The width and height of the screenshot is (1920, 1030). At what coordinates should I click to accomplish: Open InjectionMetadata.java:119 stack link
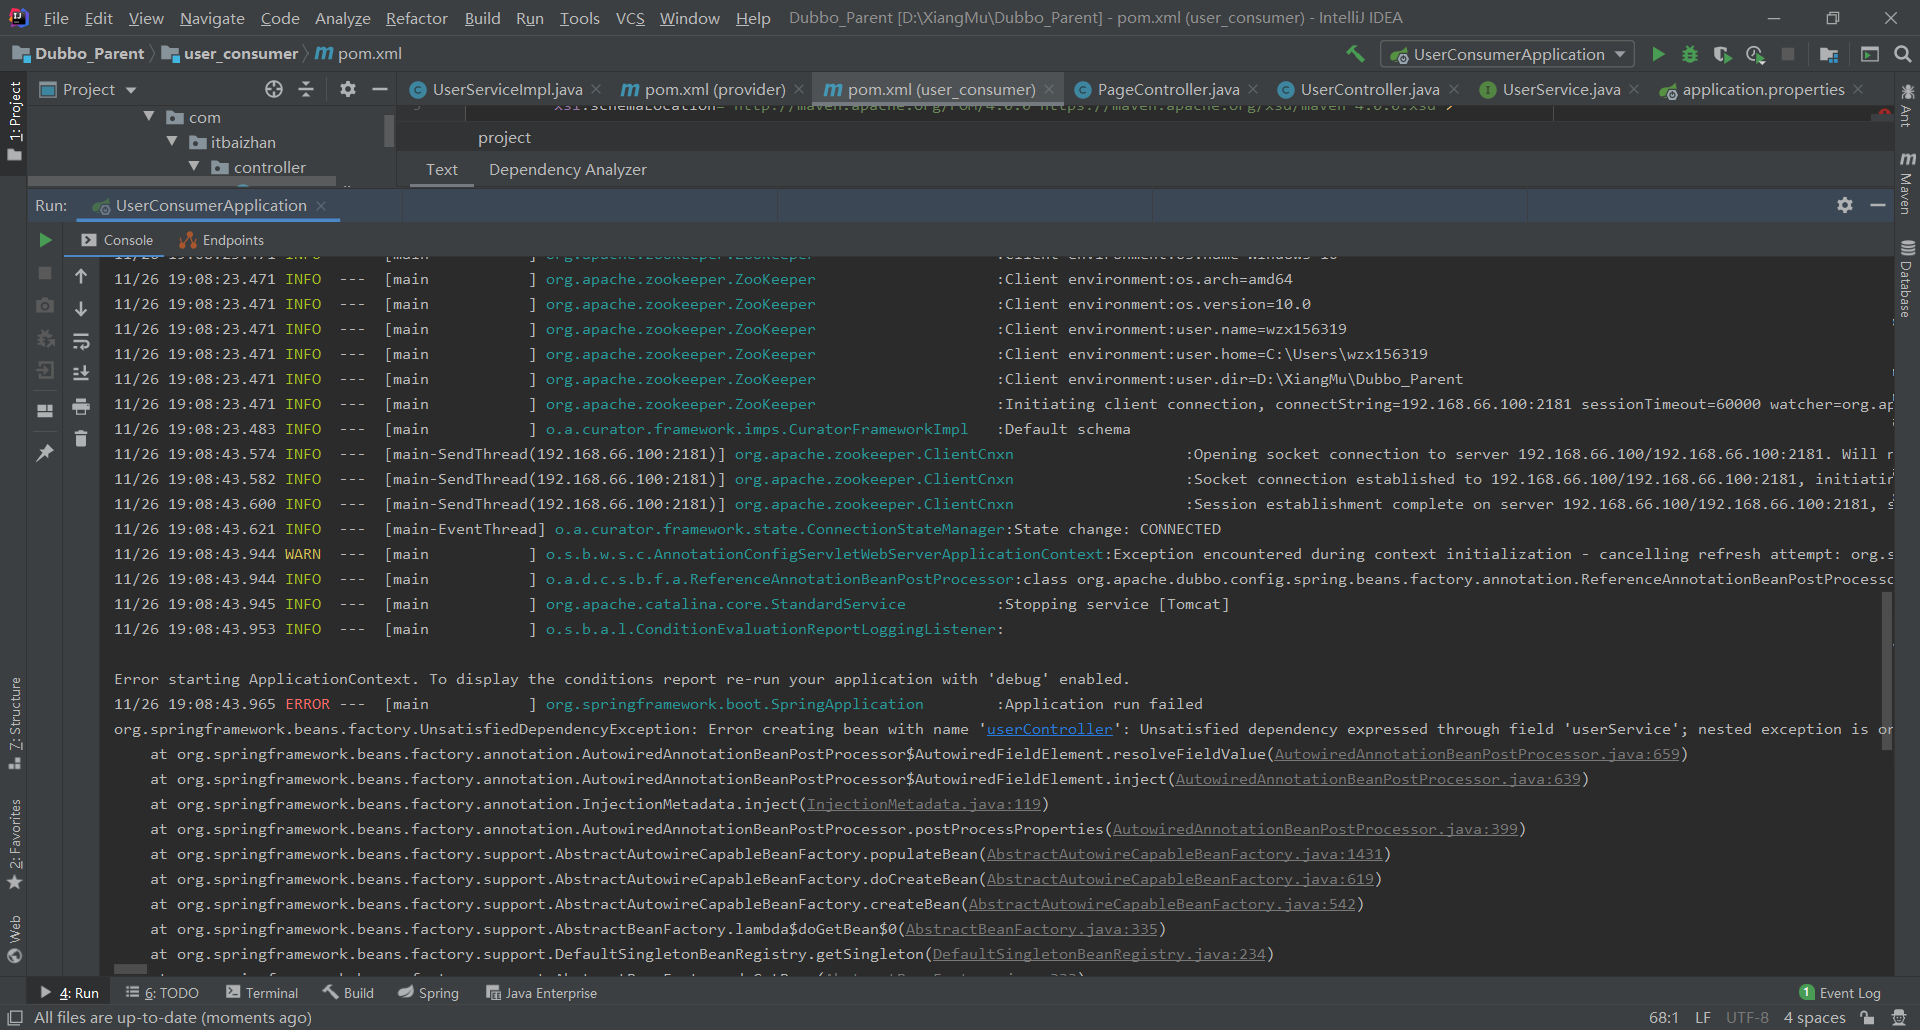[924, 804]
